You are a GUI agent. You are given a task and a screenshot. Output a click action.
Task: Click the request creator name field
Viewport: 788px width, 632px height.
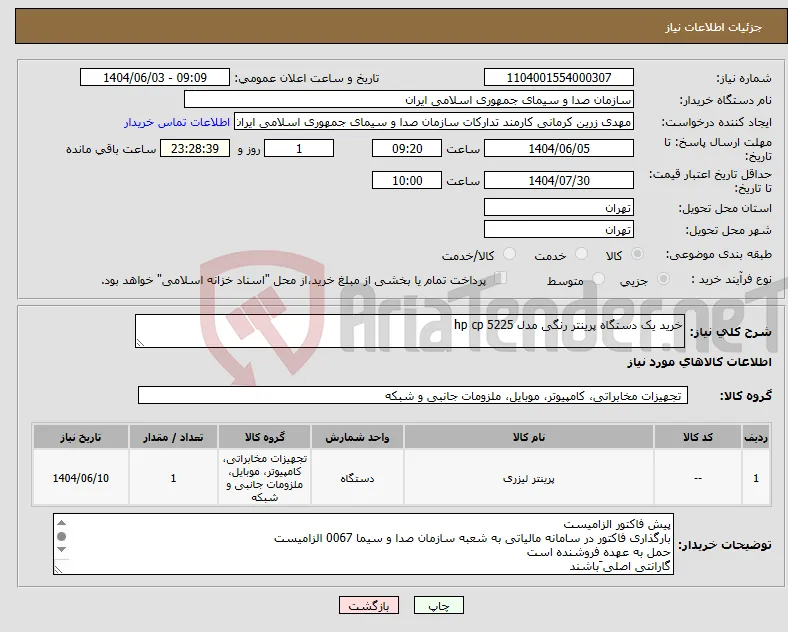click(434, 122)
